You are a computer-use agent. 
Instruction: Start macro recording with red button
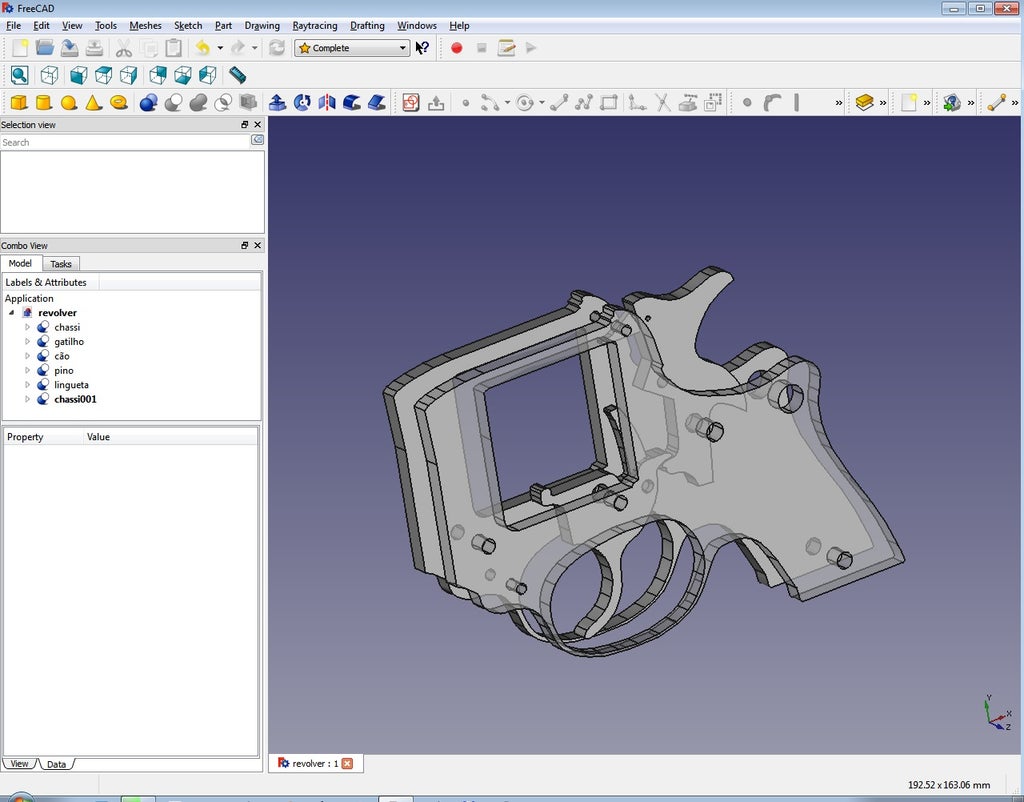[x=457, y=48]
